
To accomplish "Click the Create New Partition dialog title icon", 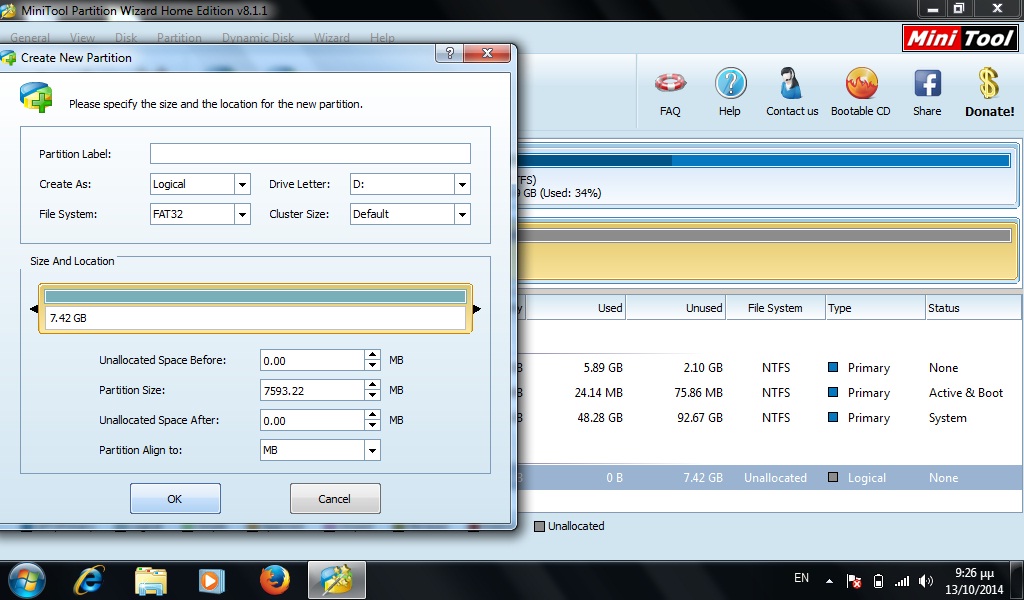I will tap(8, 57).
